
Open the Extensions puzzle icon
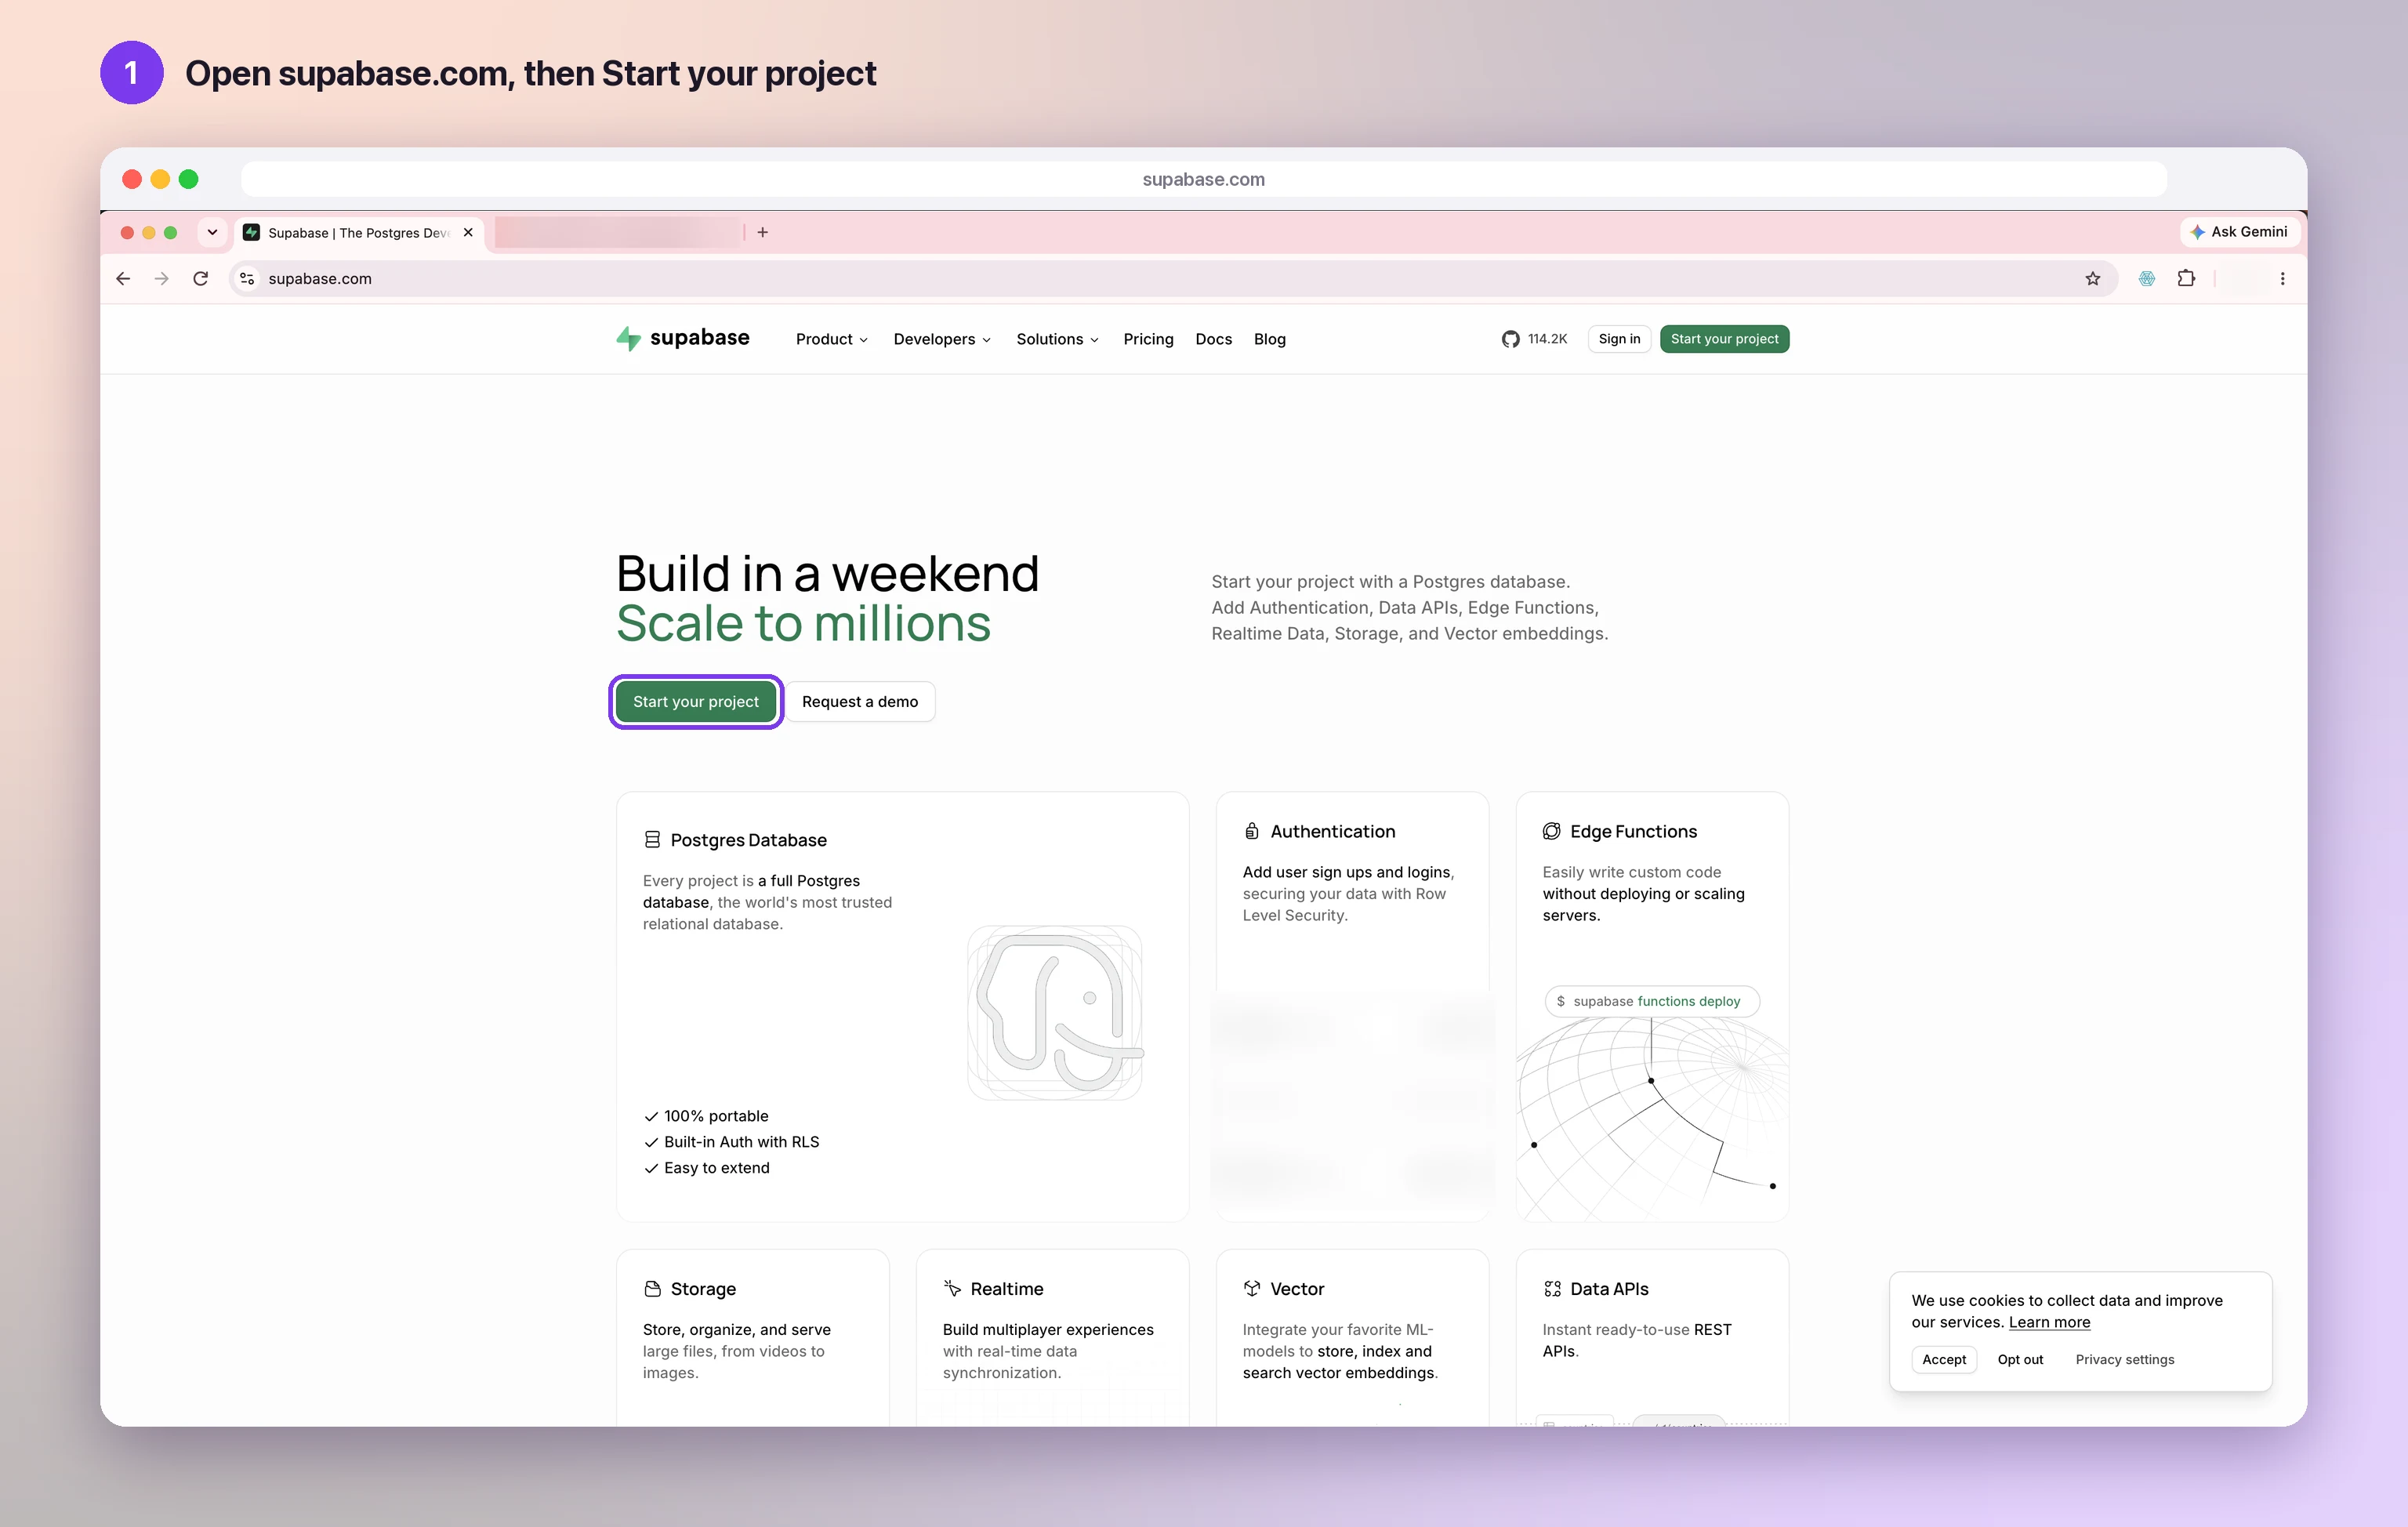tap(2186, 279)
